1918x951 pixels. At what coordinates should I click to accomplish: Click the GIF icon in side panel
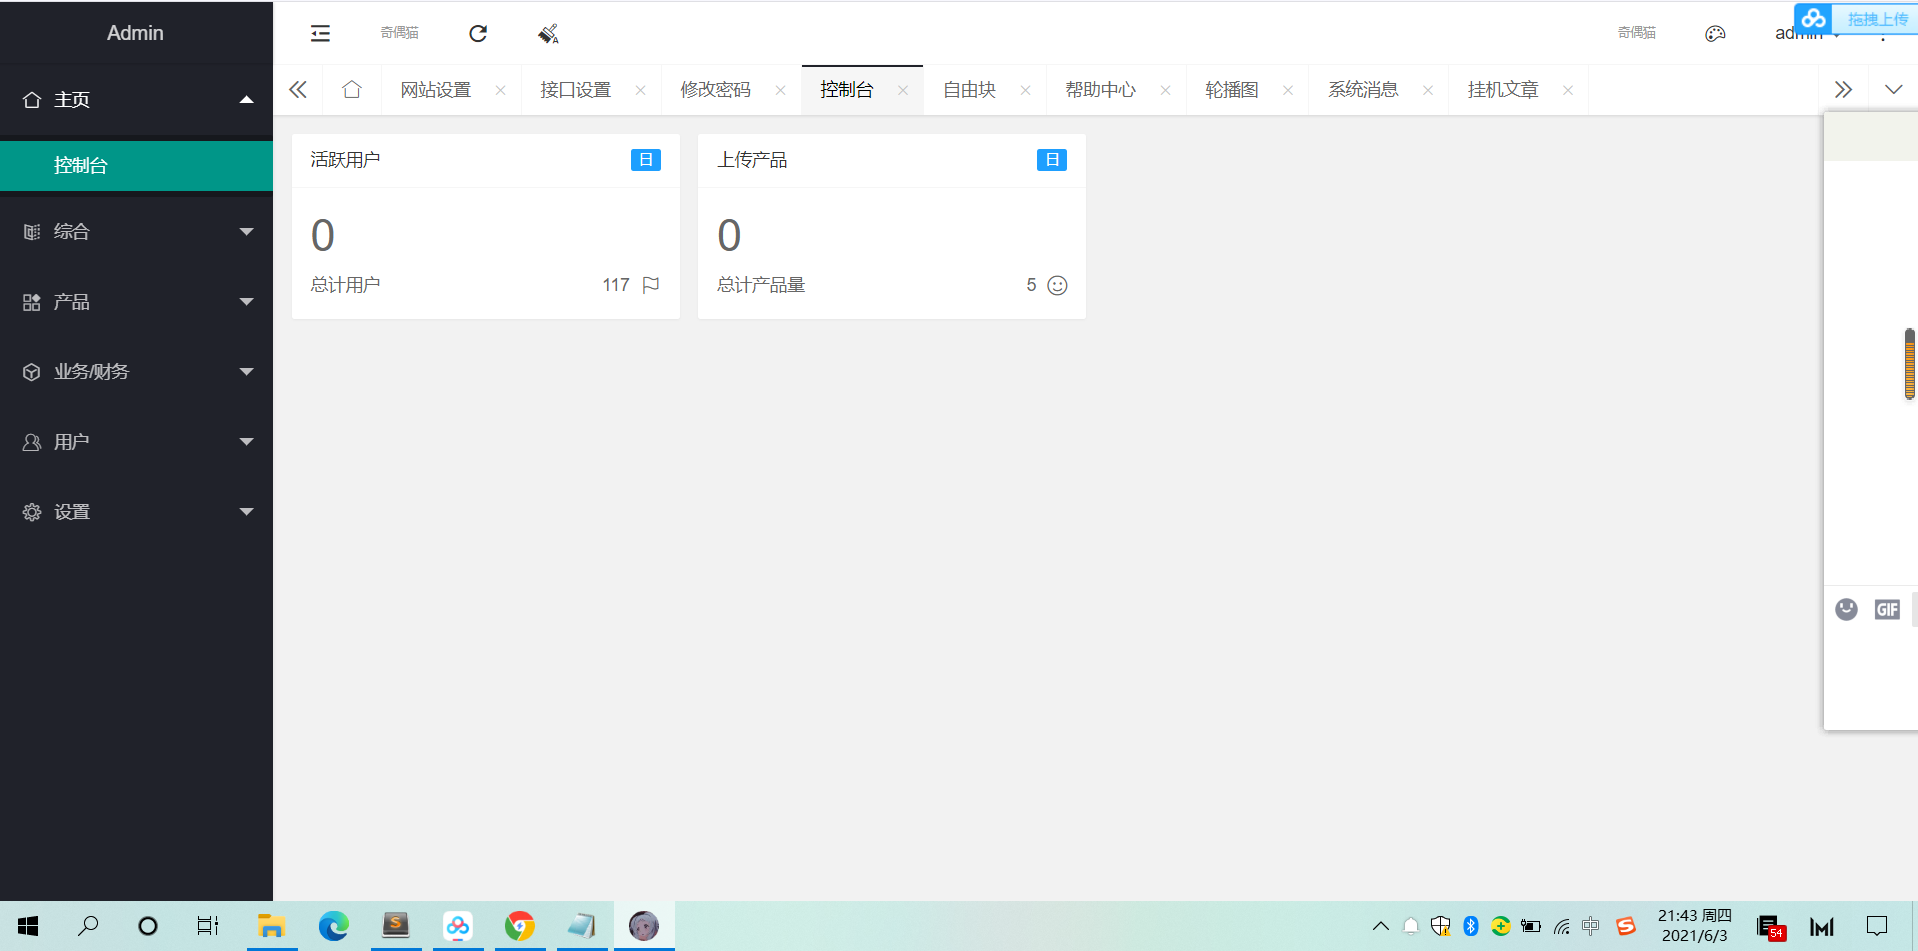click(x=1887, y=609)
